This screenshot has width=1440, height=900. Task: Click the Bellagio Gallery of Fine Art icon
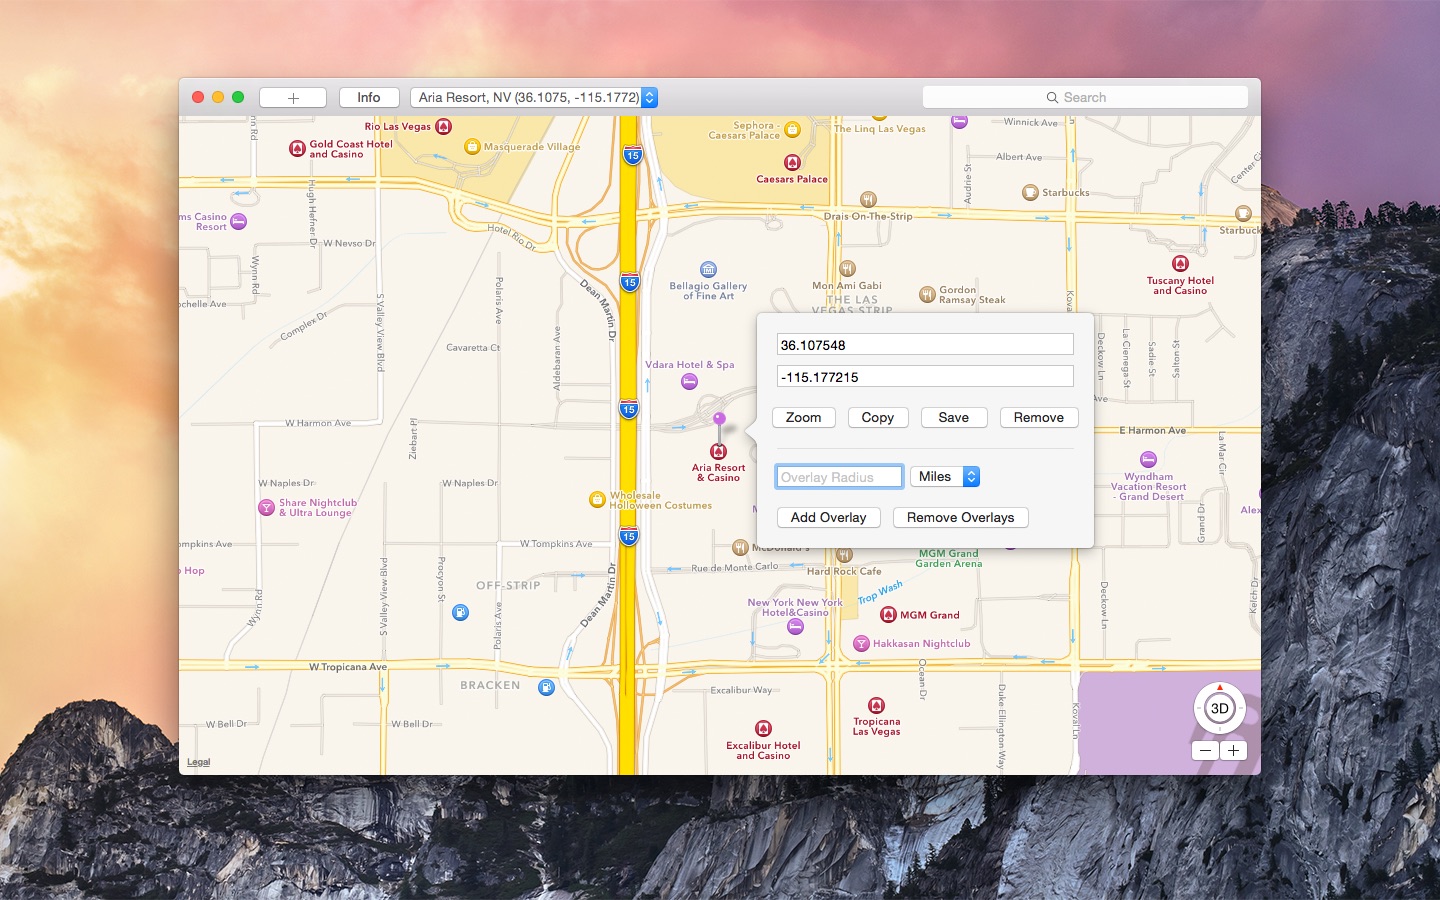[708, 269]
